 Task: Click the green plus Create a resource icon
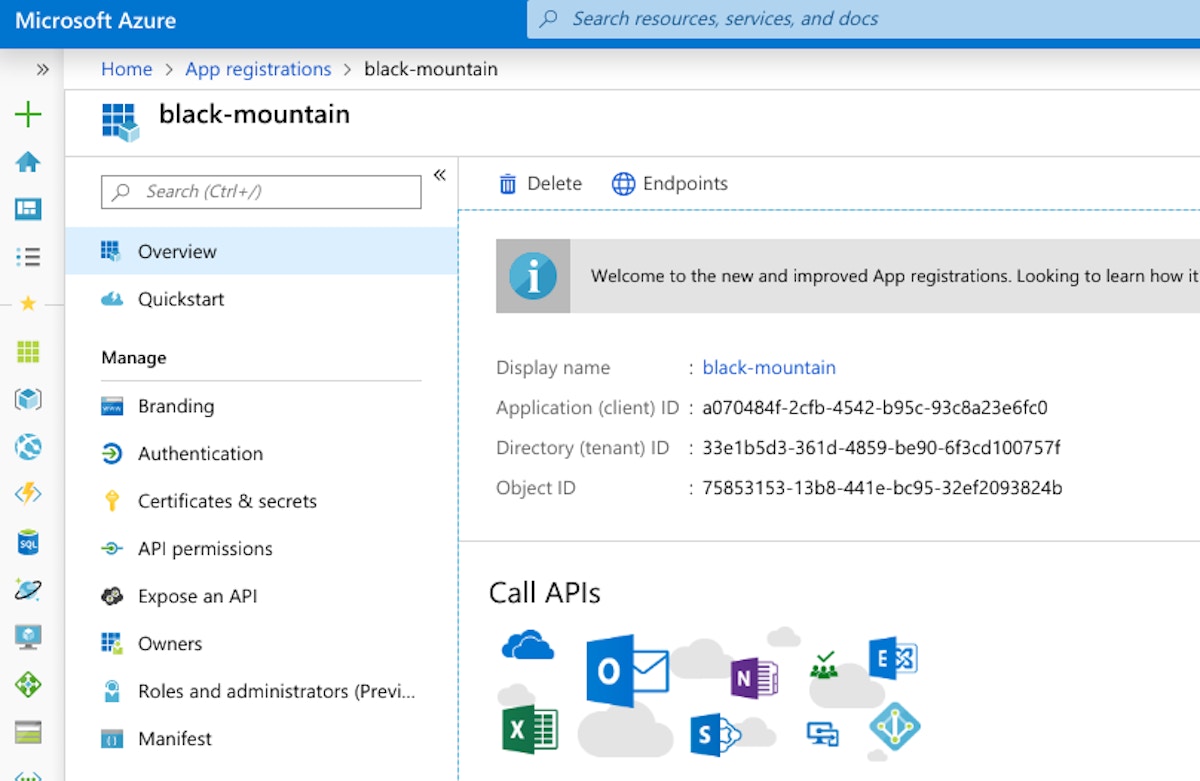click(x=28, y=114)
